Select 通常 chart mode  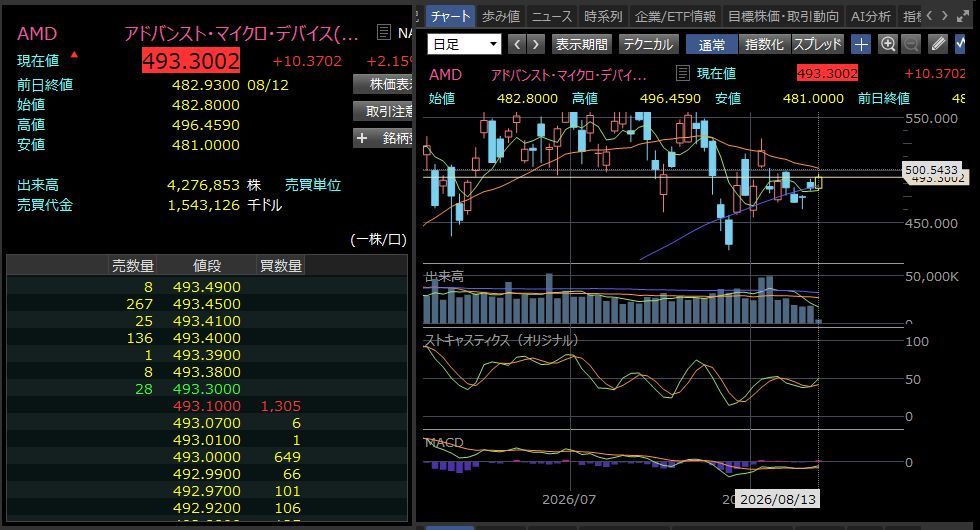pyautogui.click(x=711, y=44)
